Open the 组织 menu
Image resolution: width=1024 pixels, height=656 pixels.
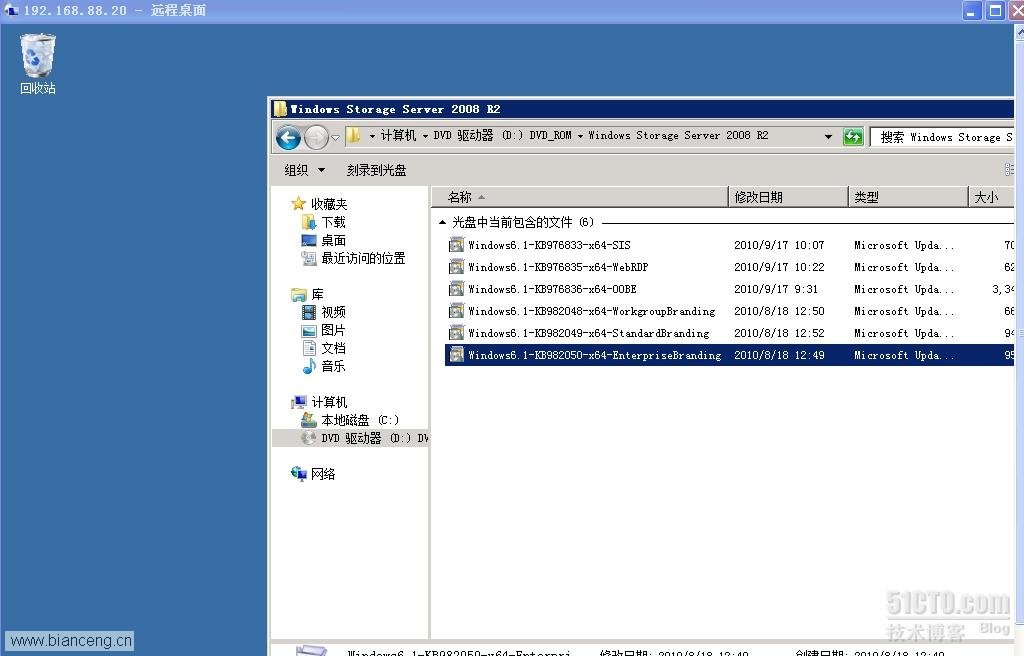point(304,170)
